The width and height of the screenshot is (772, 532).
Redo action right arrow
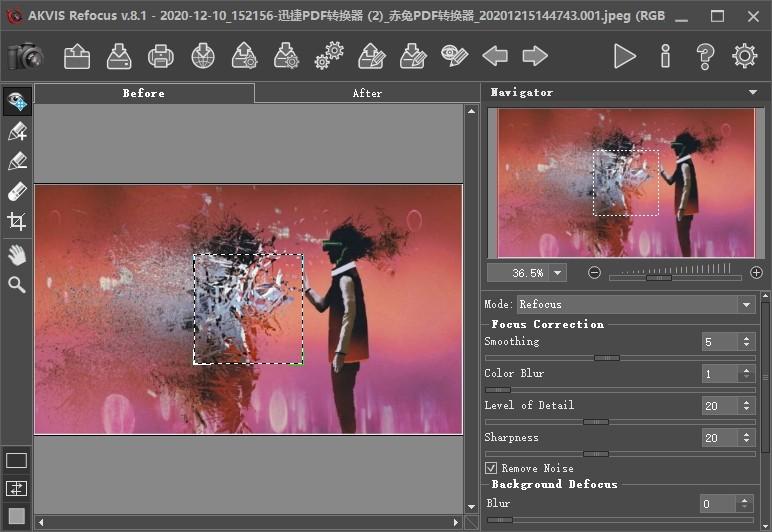[x=535, y=56]
